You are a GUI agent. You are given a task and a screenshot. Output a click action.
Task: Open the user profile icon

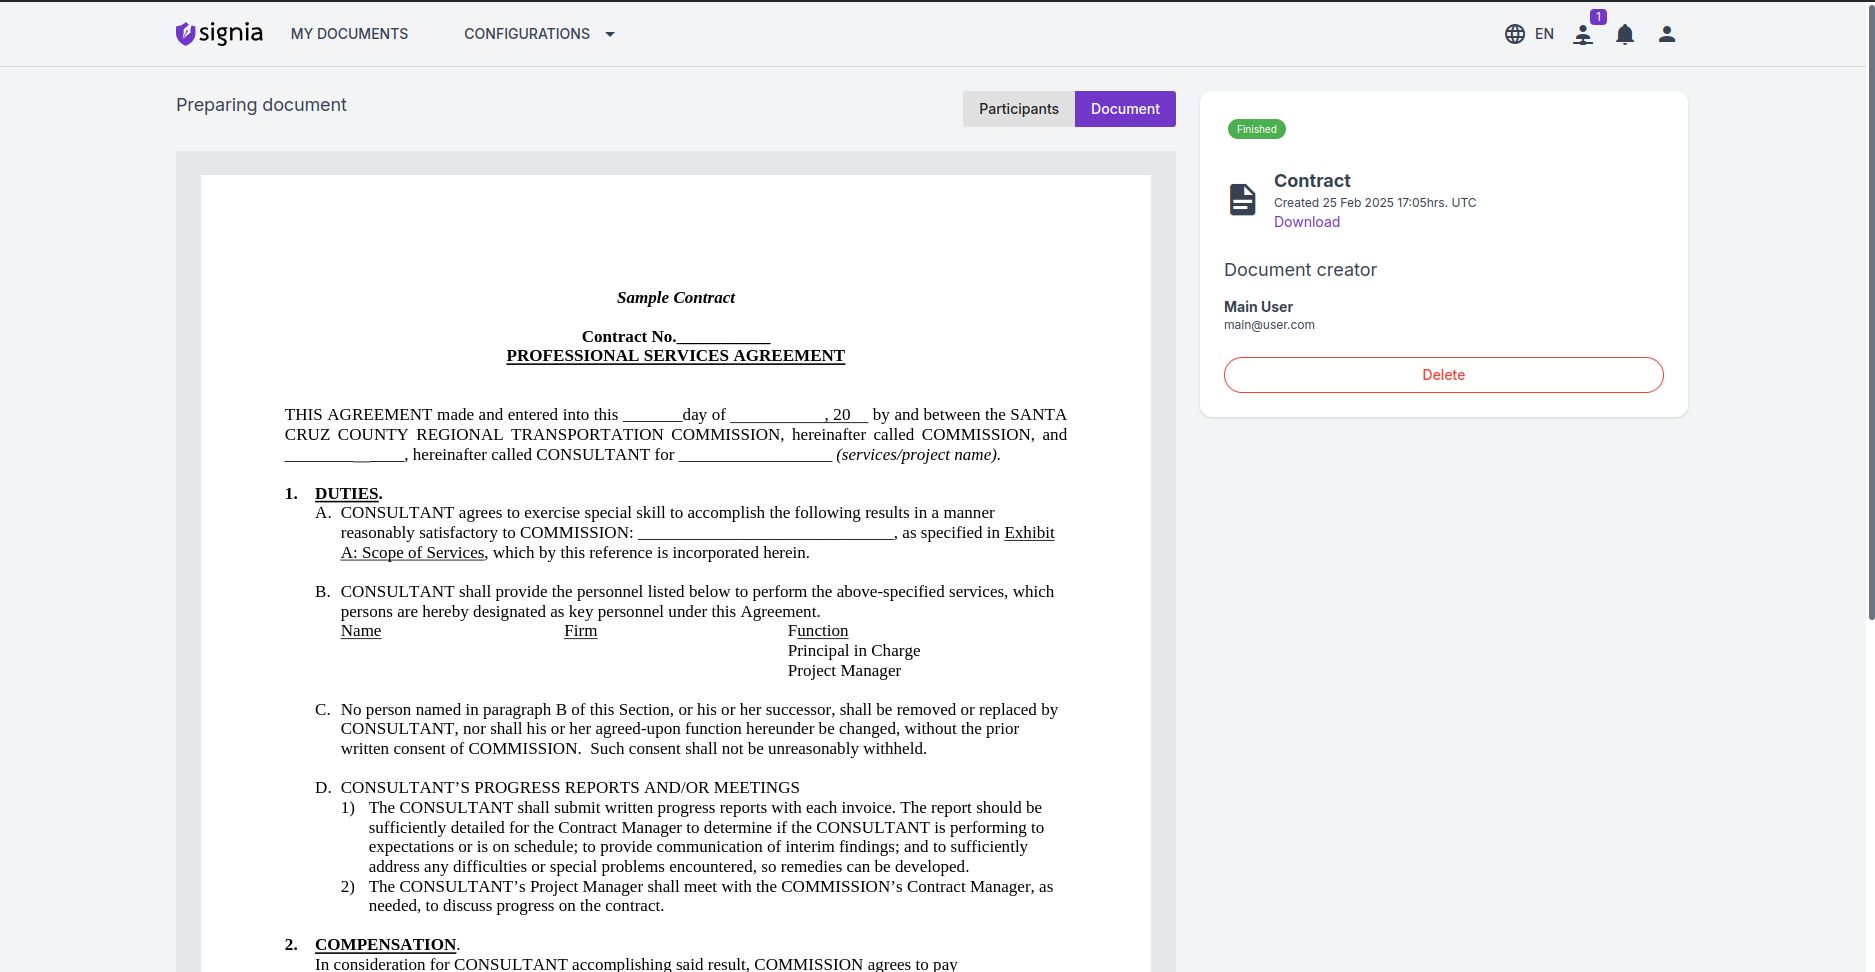[x=1666, y=34]
